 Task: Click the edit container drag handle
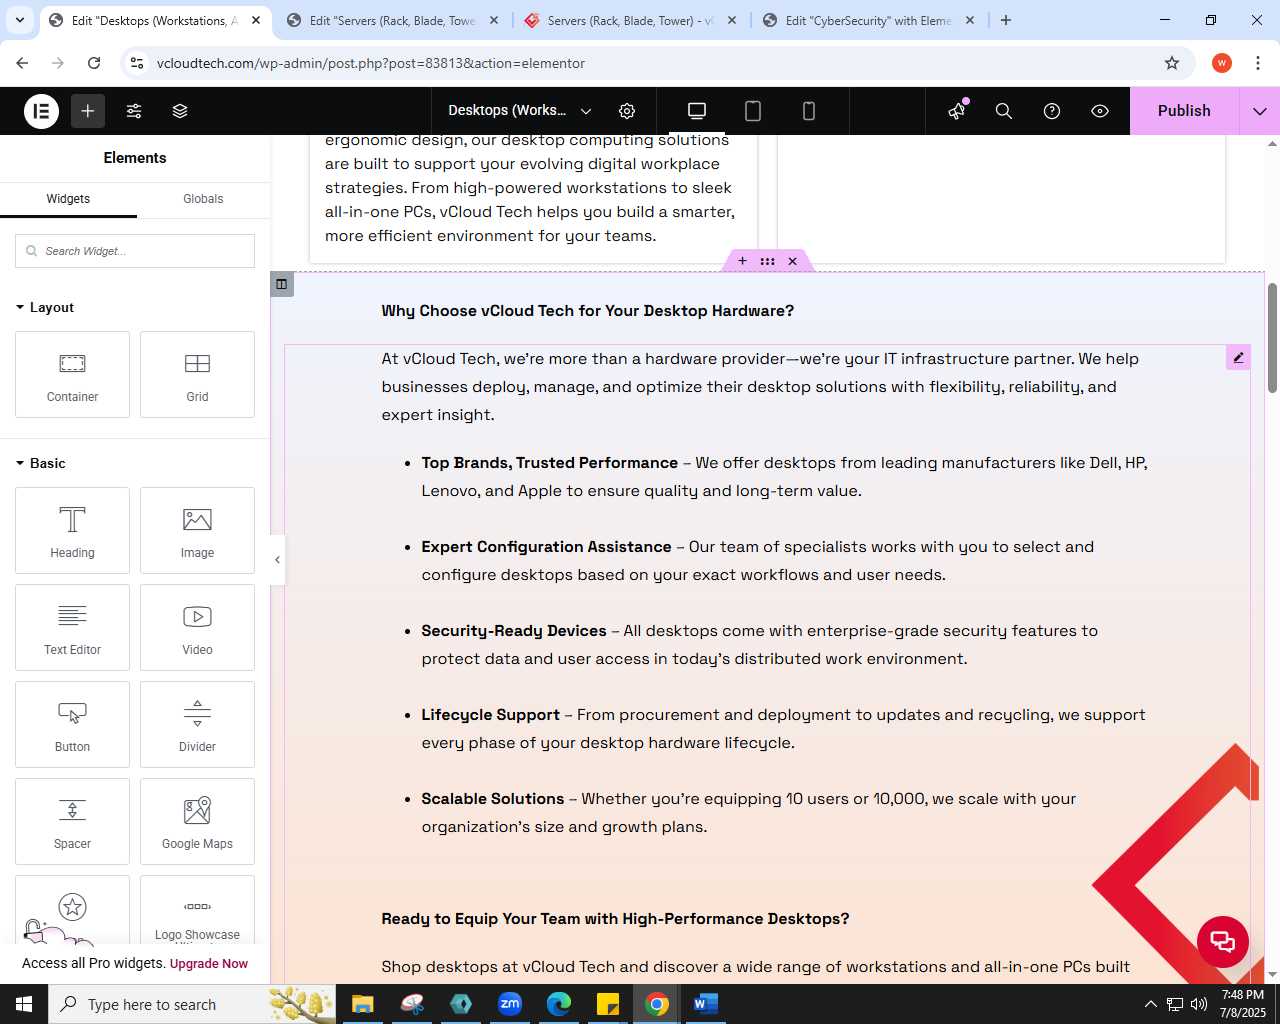pyautogui.click(x=767, y=261)
